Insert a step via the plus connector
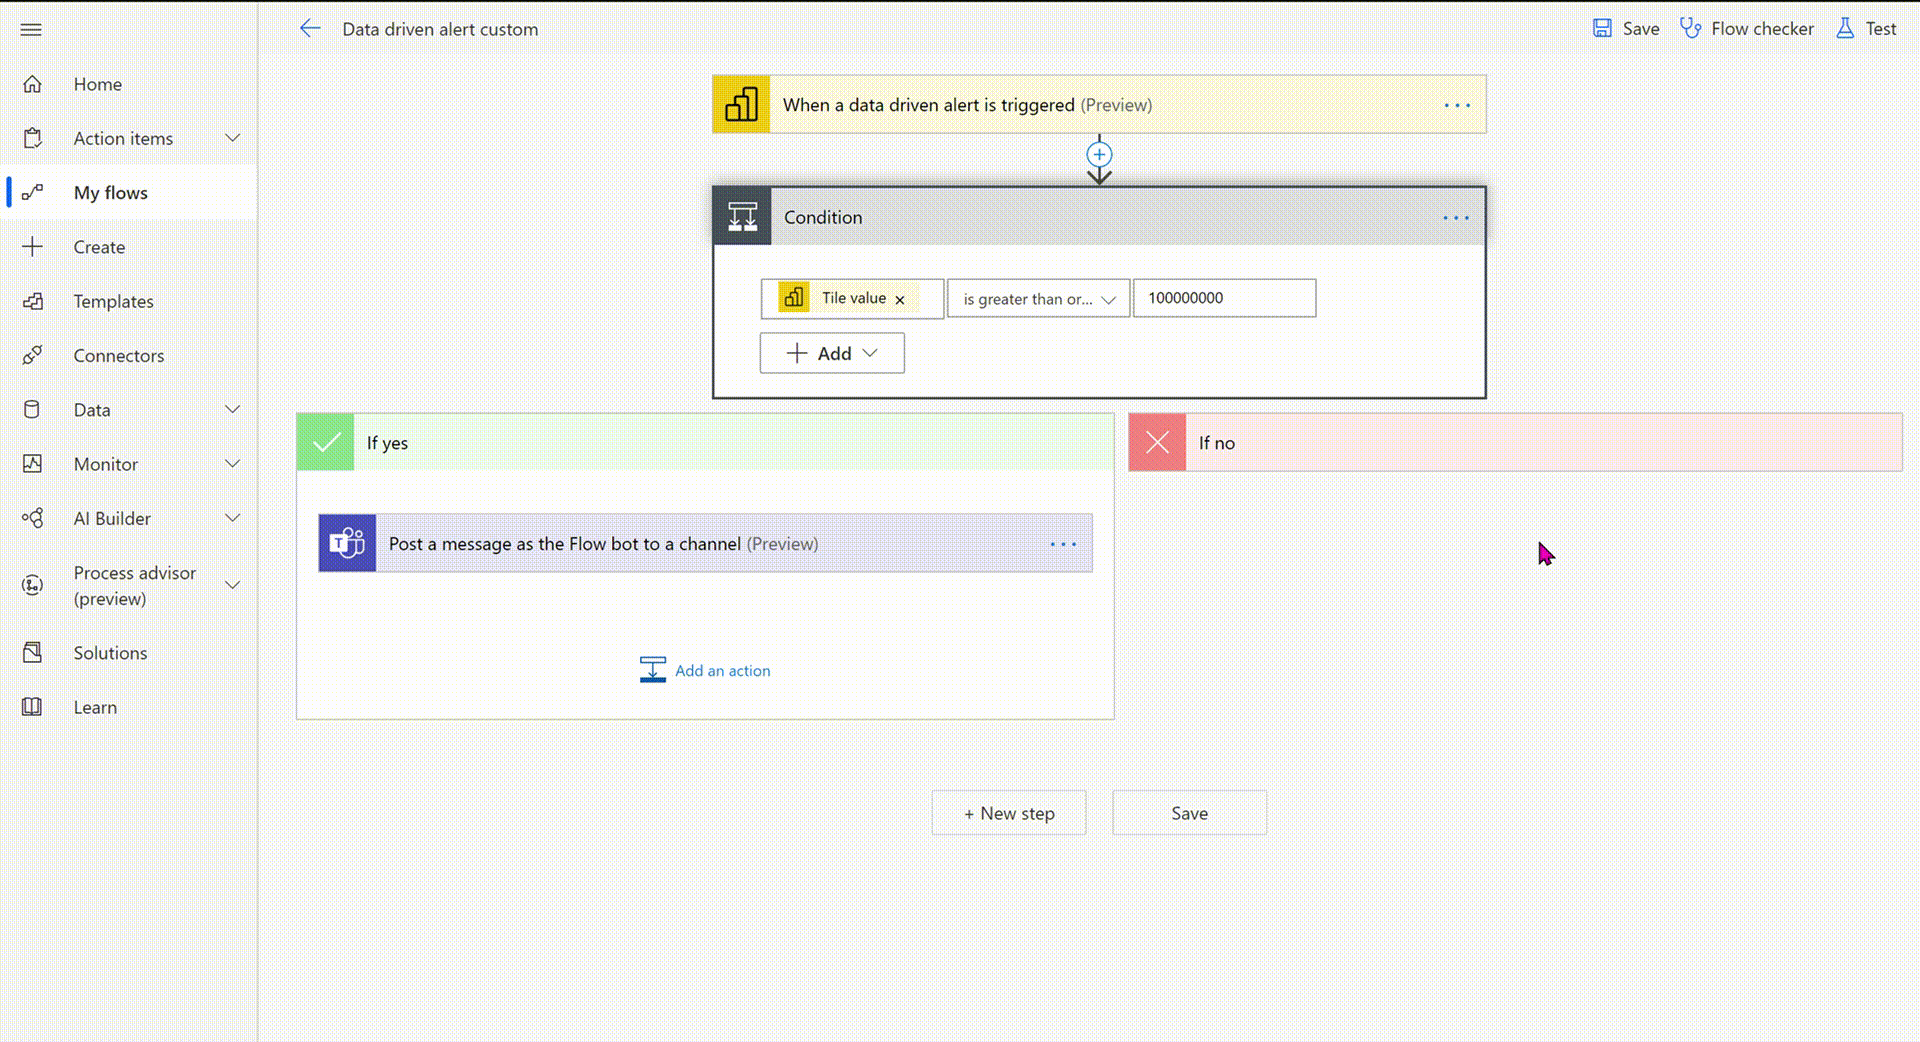 1099,154
